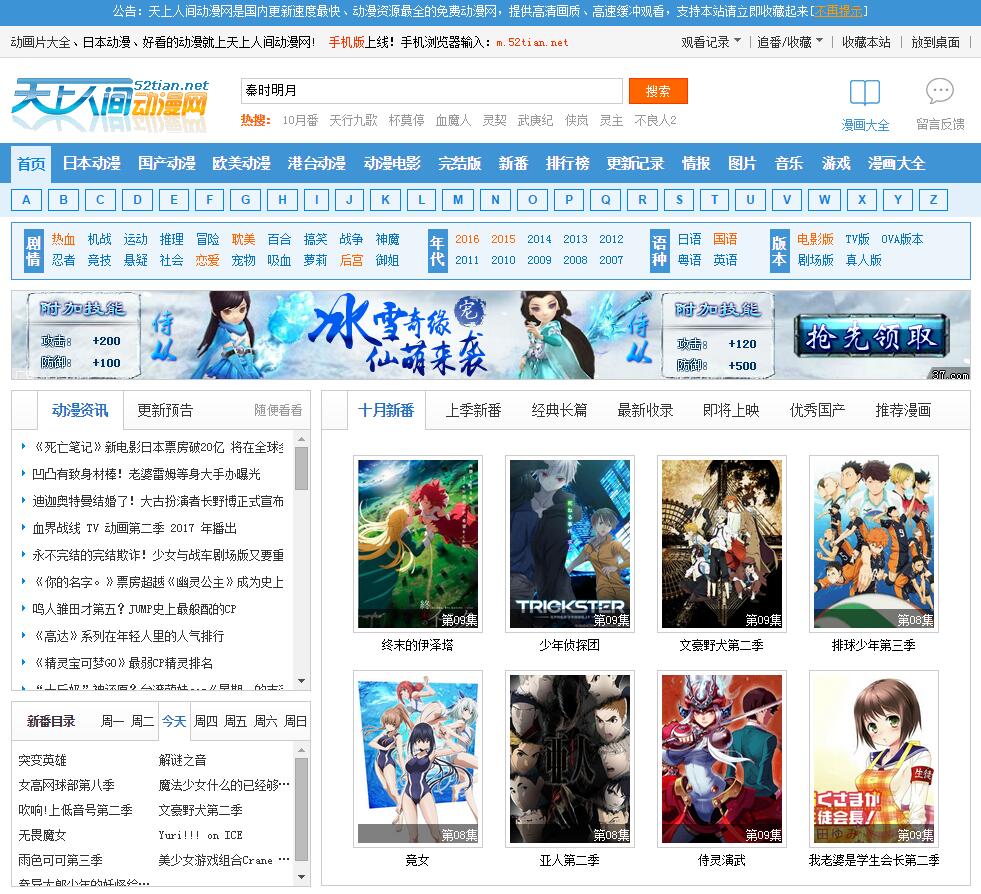Open the 日本动漫 nav item
This screenshot has width=981, height=894.
click(91, 163)
